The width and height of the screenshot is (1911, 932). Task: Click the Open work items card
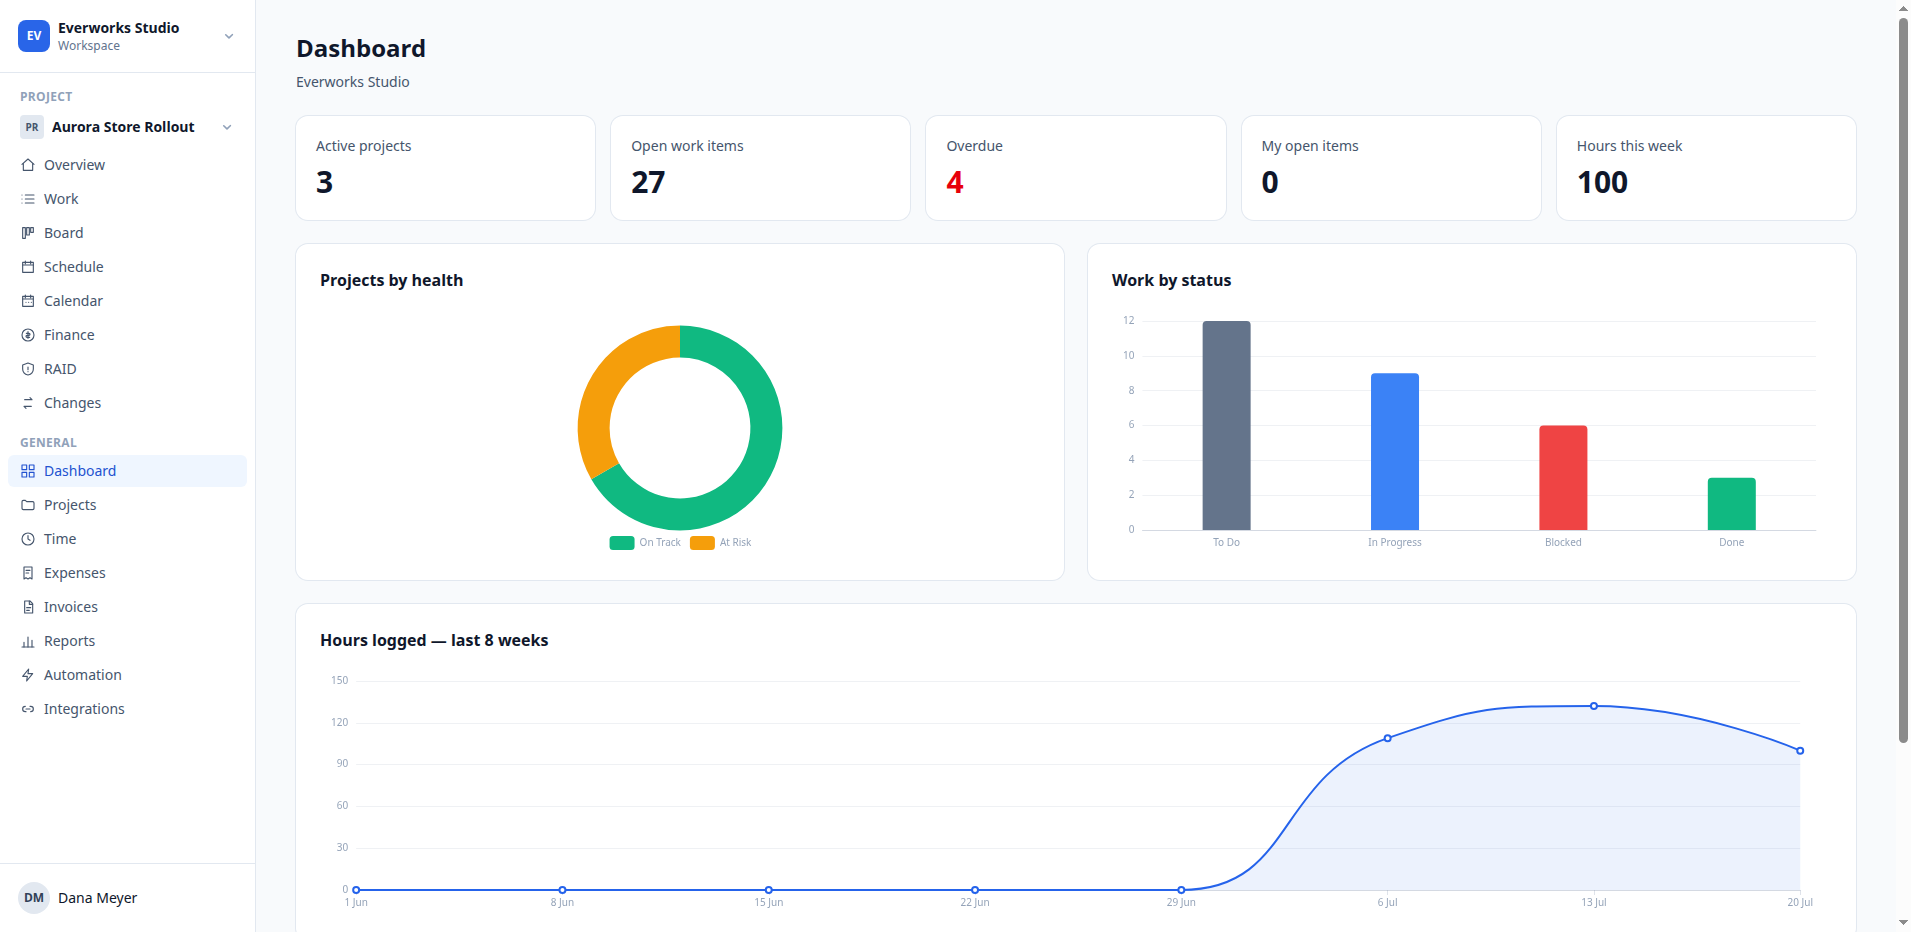[760, 168]
